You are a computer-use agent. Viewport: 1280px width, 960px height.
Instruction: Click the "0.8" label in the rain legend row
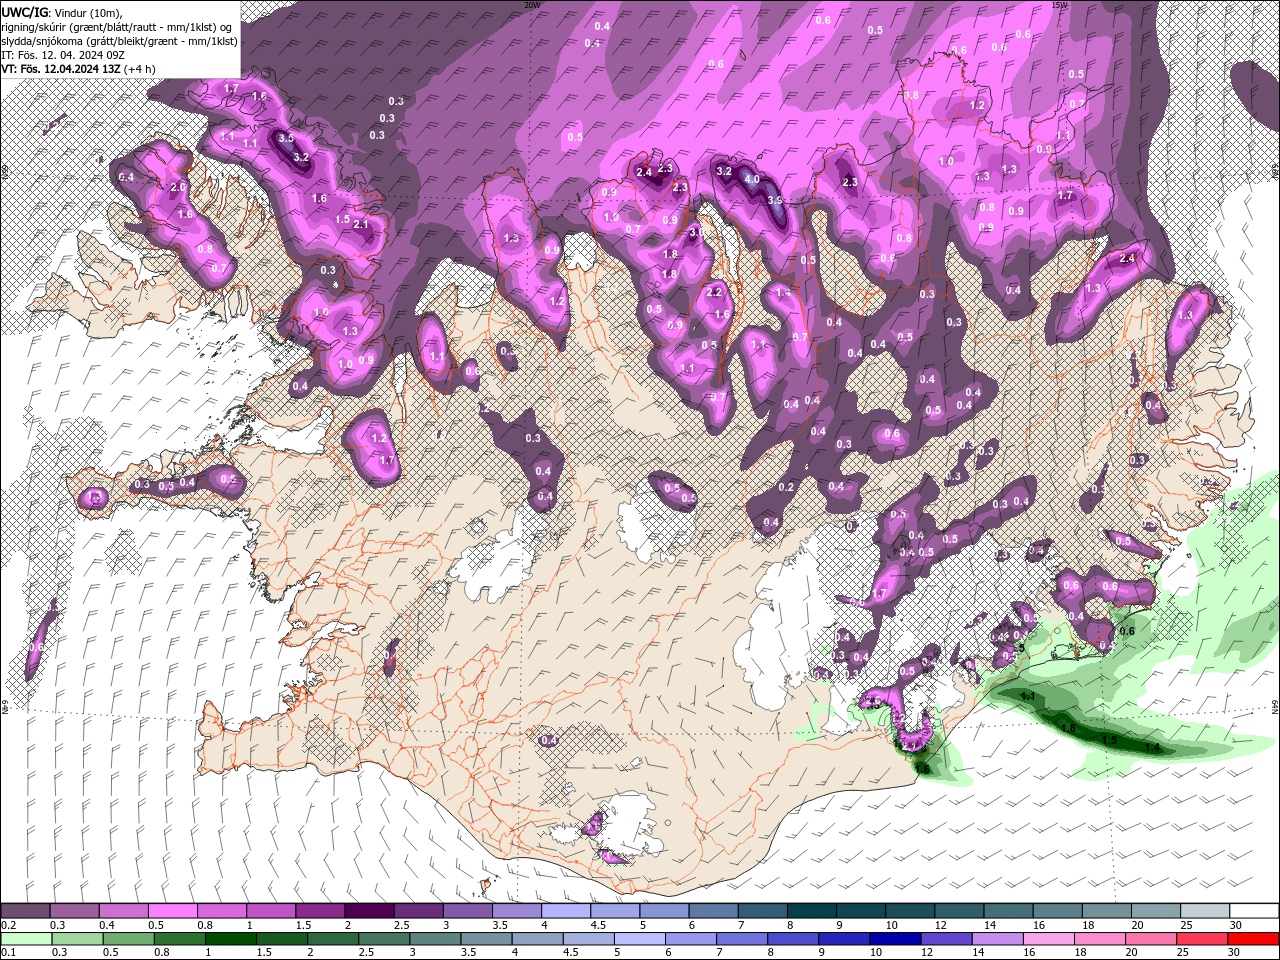point(162,953)
